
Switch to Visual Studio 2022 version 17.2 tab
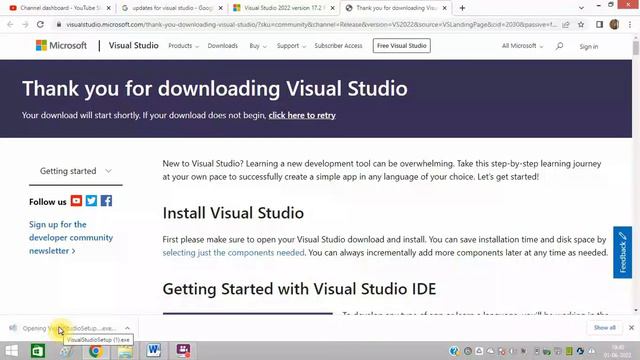[x=284, y=8]
